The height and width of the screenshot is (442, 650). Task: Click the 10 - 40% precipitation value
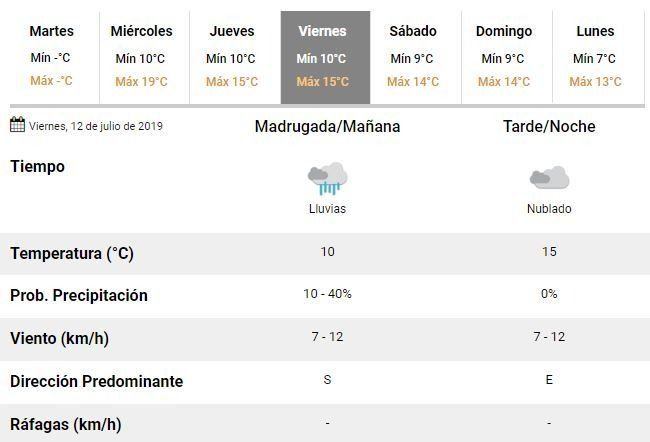point(327,295)
